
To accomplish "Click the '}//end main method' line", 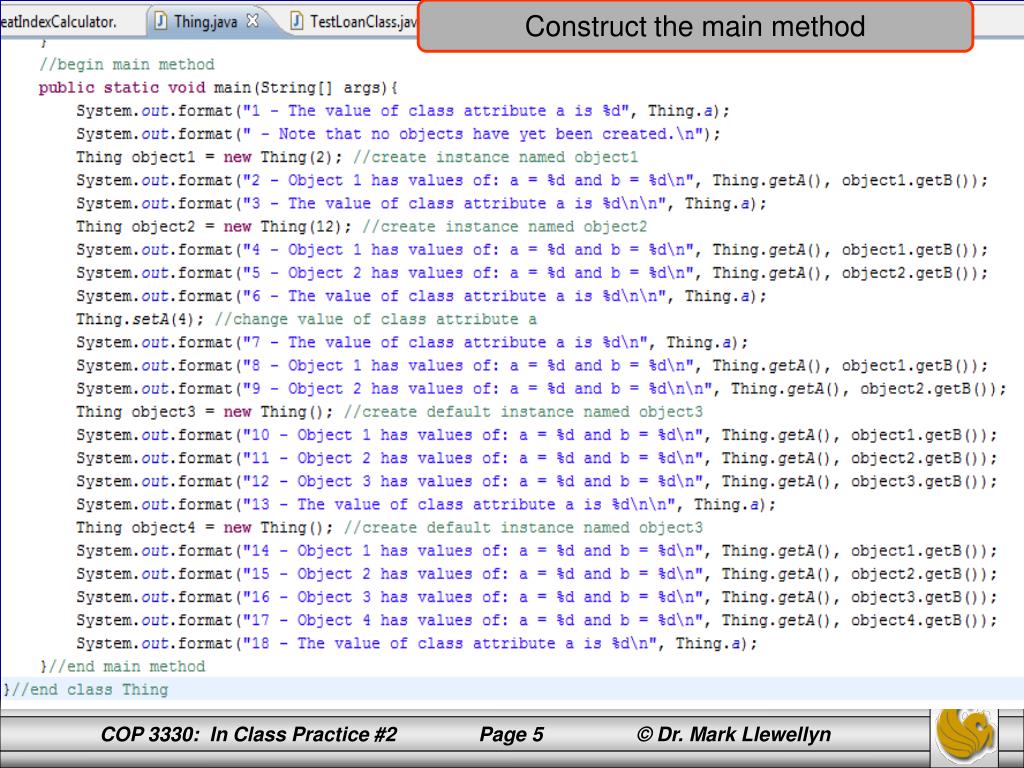I will pyautogui.click(x=122, y=667).
